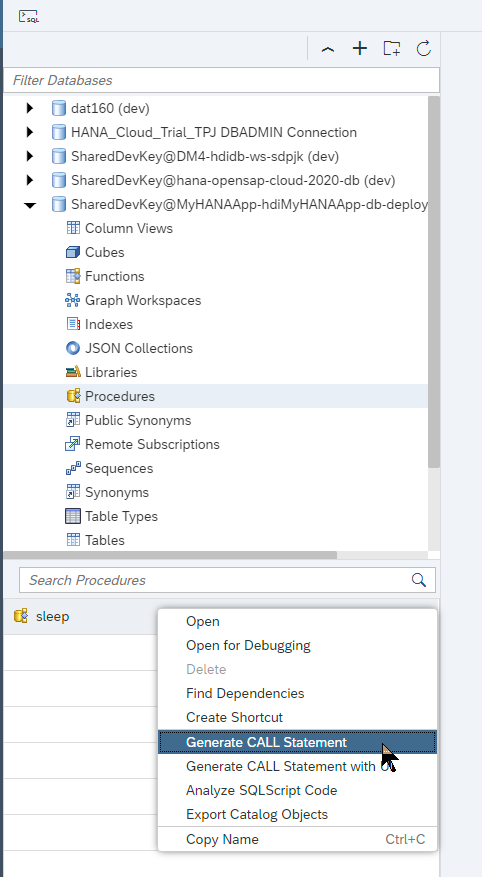Image resolution: width=482 pixels, height=877 pixels.
Task: Click the search magnifier in Search Procedures
Action: pos(419,580)
